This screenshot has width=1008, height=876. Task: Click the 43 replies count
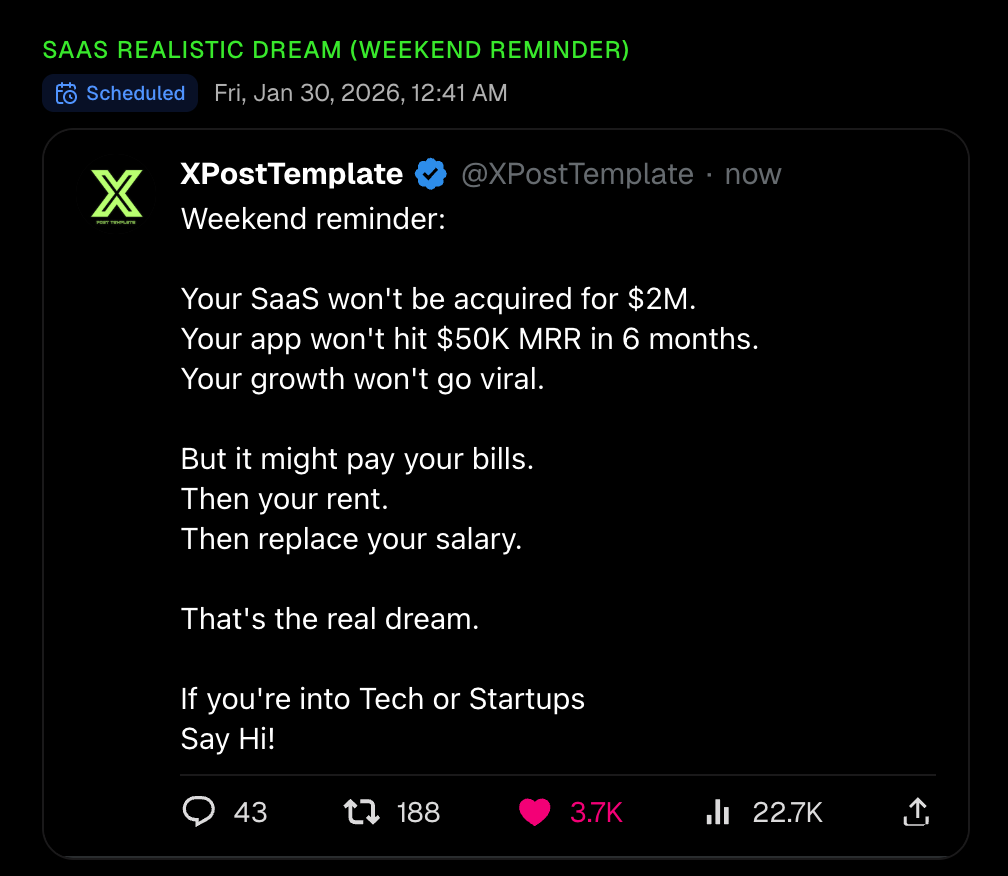[250, 812]
